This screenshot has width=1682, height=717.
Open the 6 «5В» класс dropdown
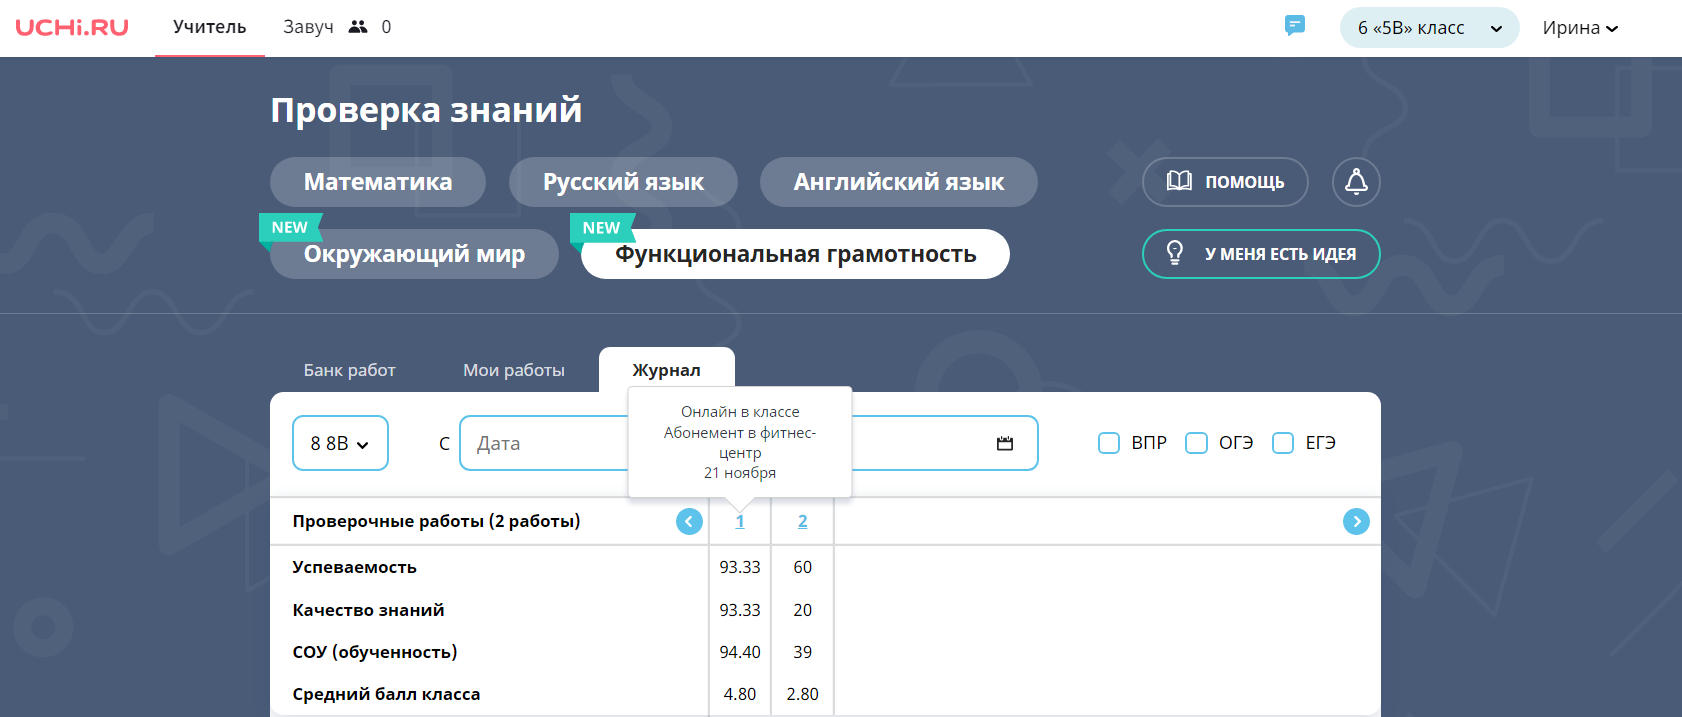pyautogui.click(x=1429, y=28)
